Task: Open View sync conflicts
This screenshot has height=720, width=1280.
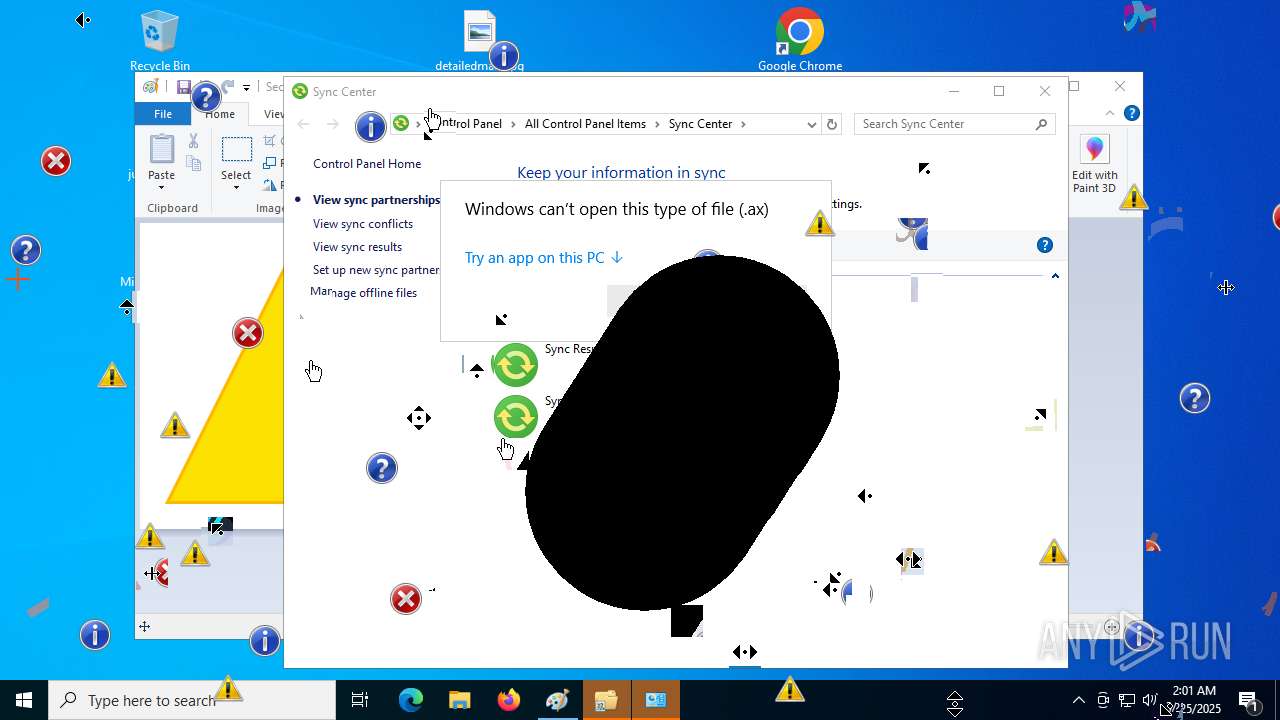Action: coord(363,224)
